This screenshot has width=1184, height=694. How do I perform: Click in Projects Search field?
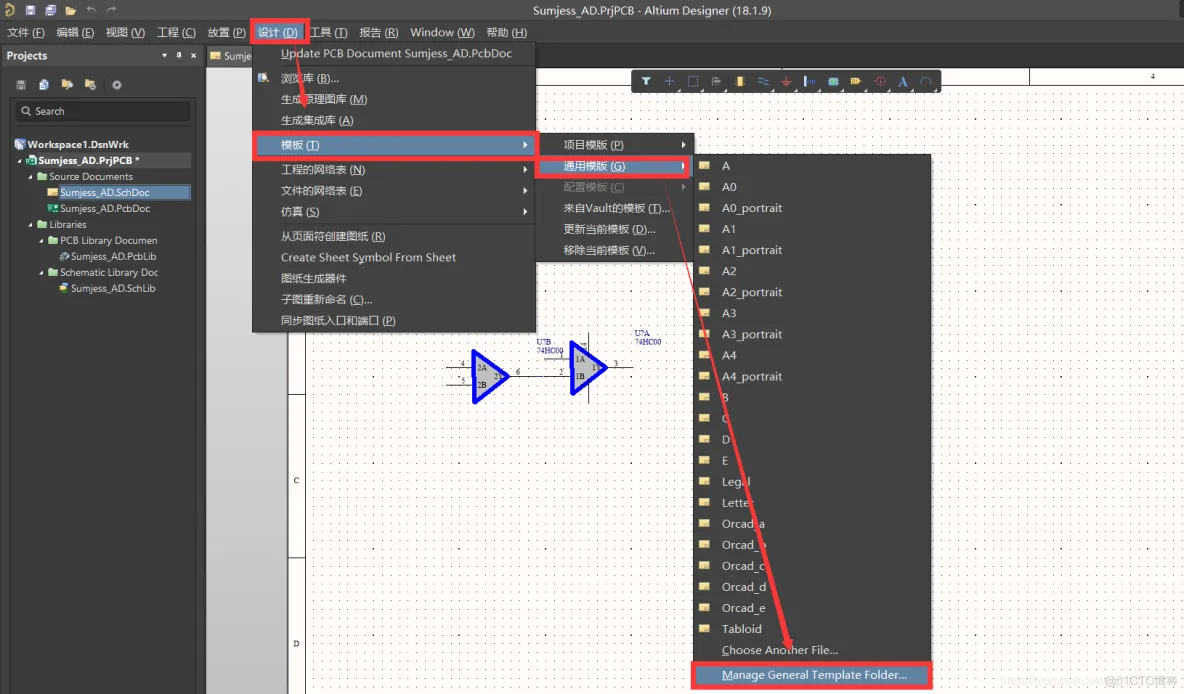(x=103, y=111)
